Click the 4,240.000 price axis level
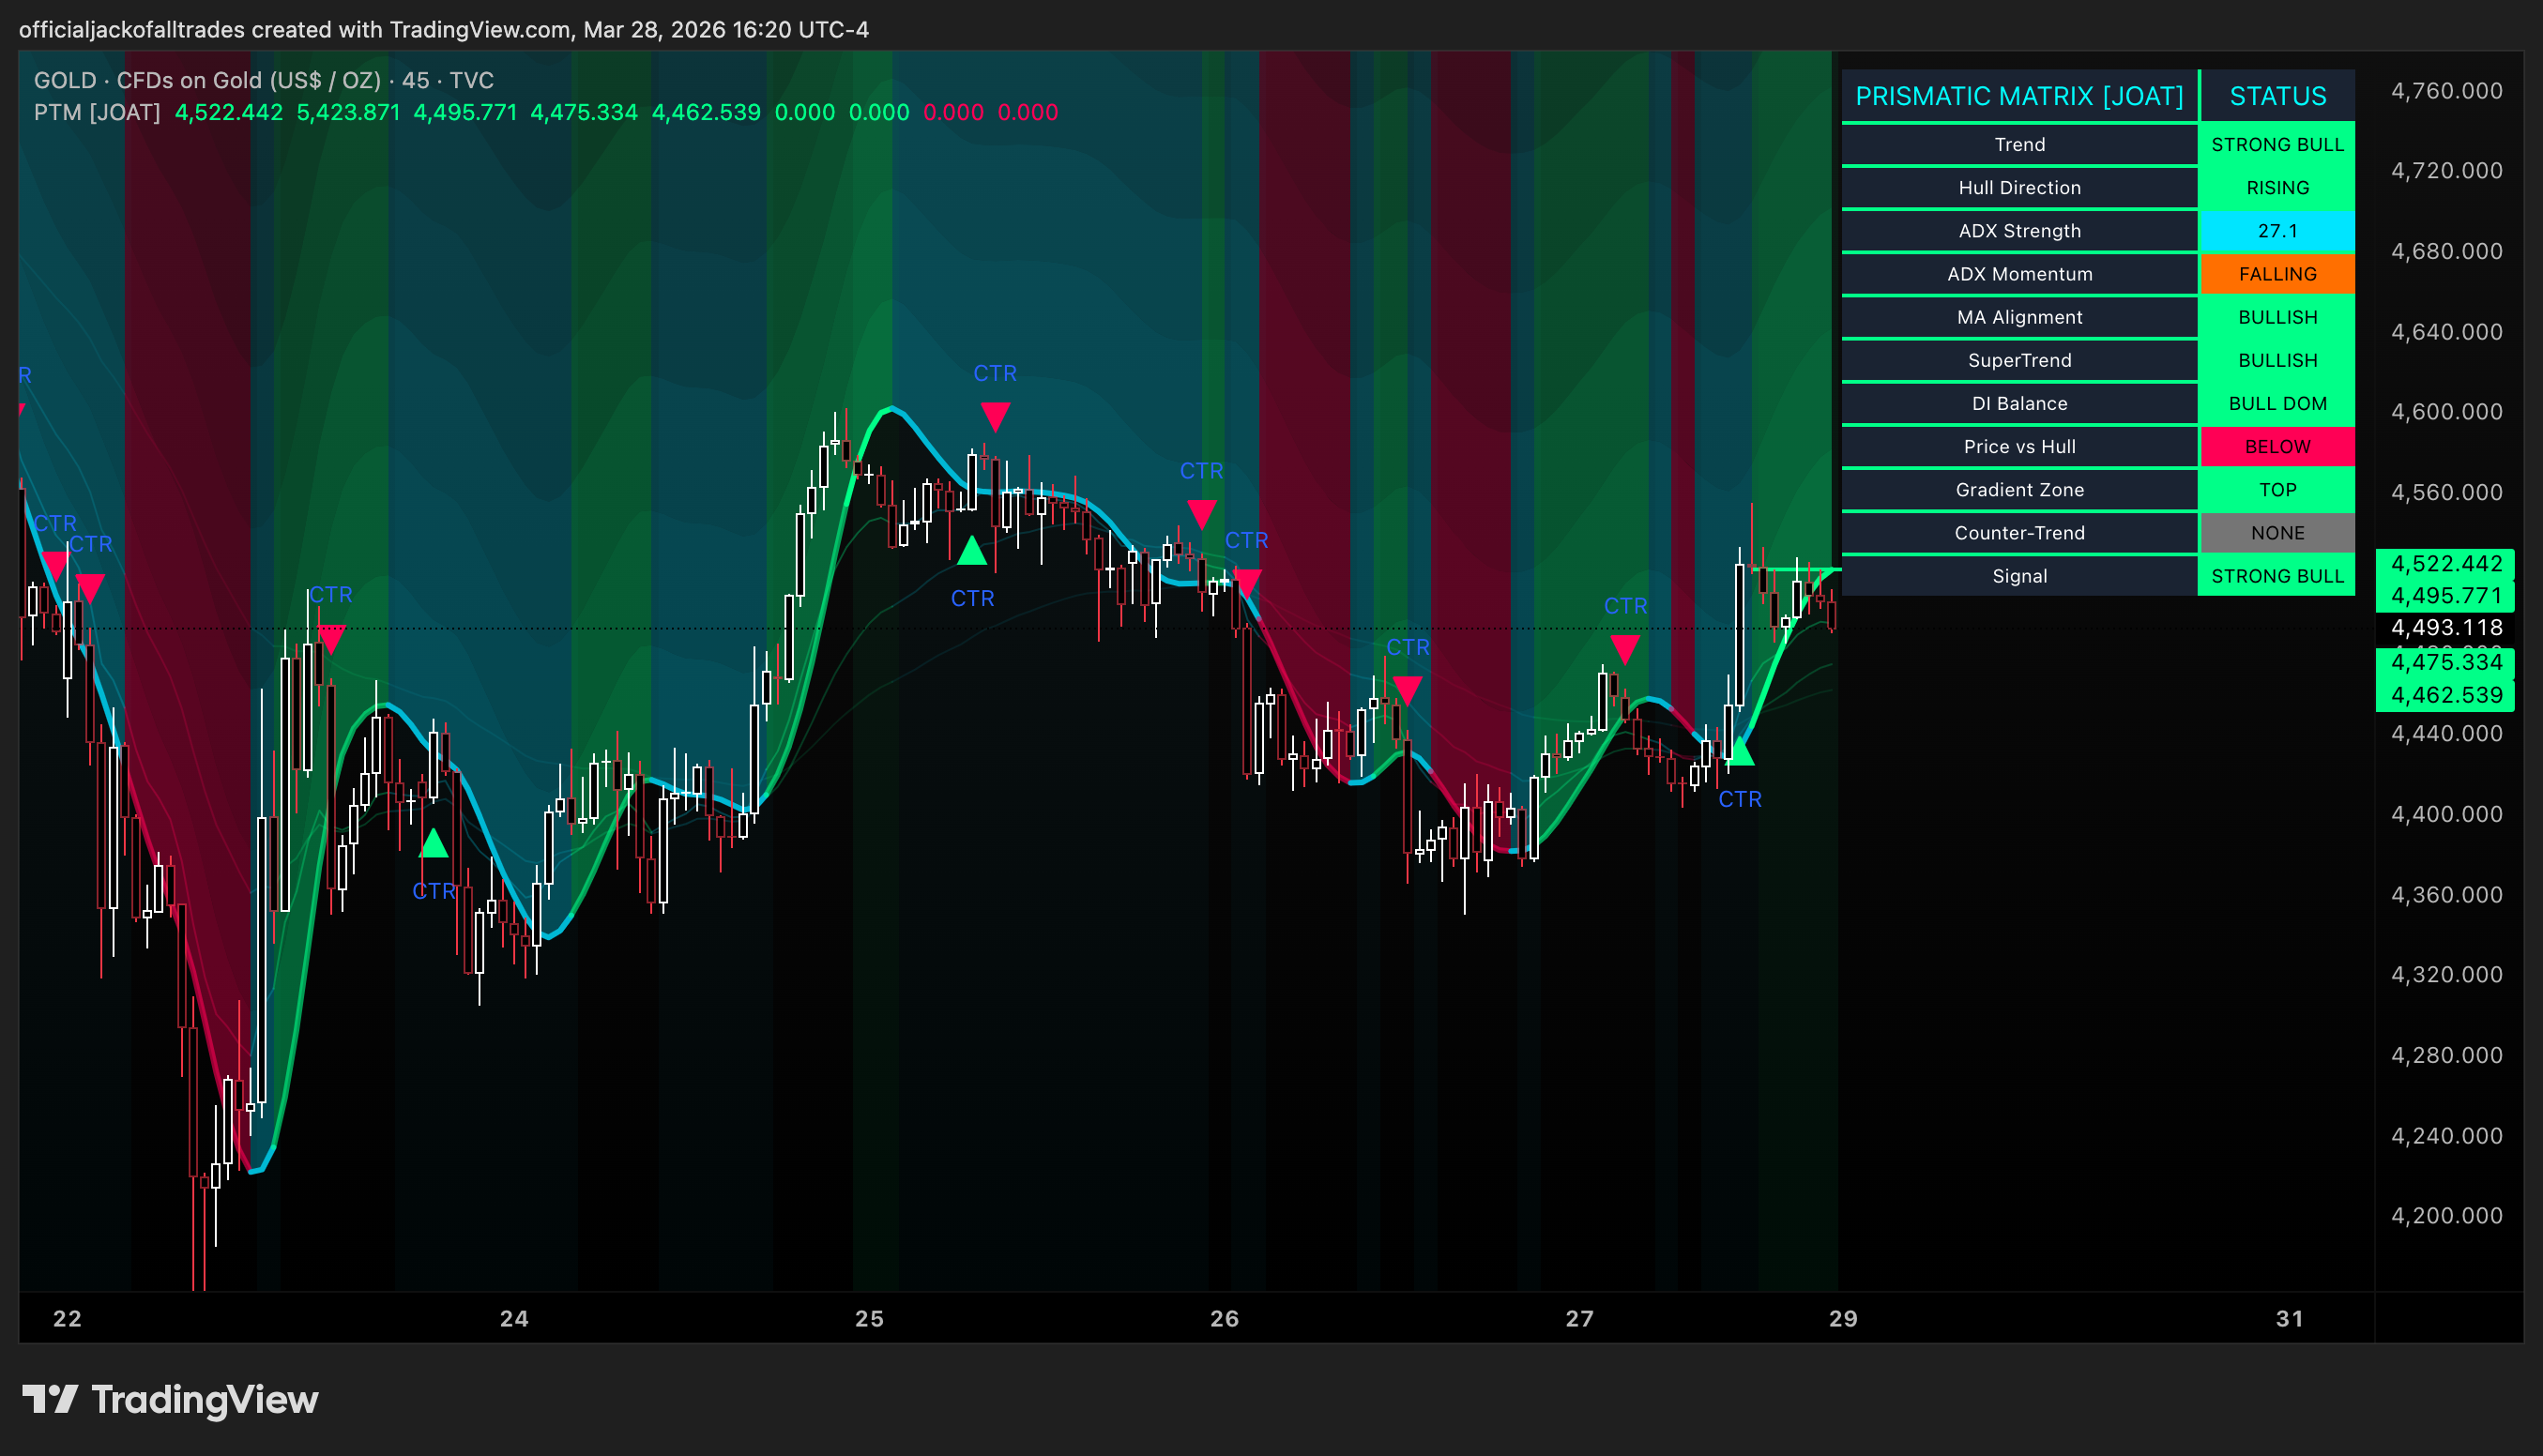 point(2446,1136)
